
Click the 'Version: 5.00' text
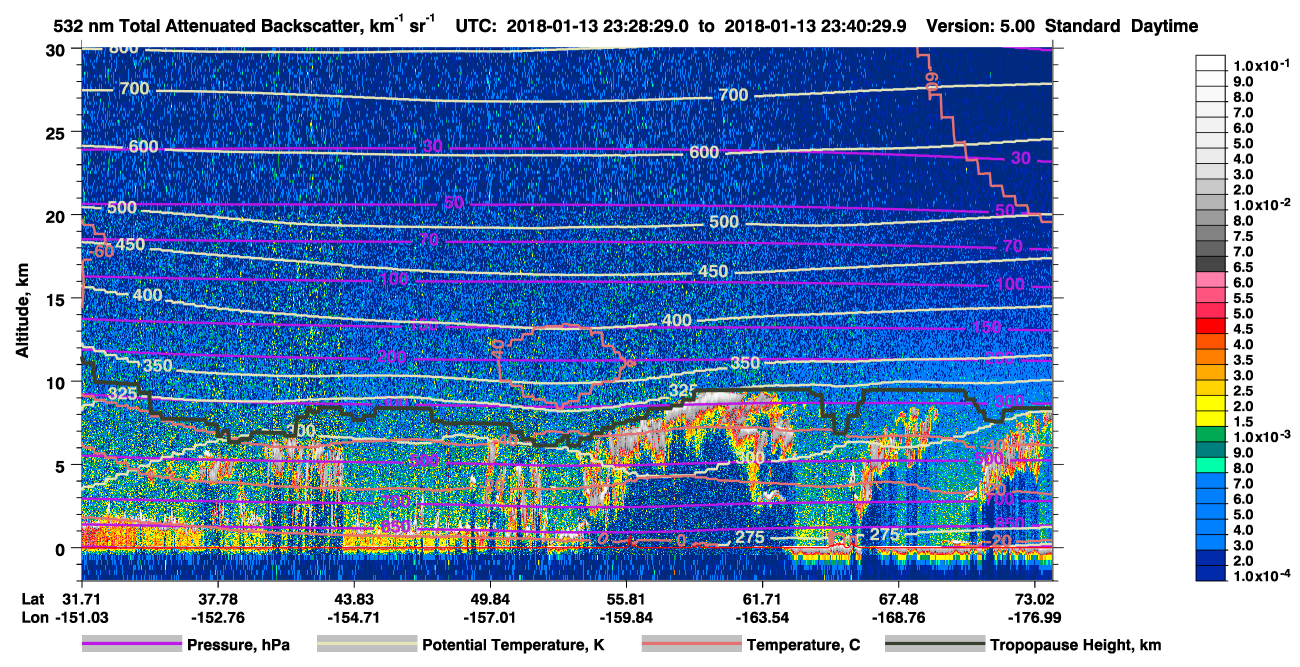(x=982, y=27)
